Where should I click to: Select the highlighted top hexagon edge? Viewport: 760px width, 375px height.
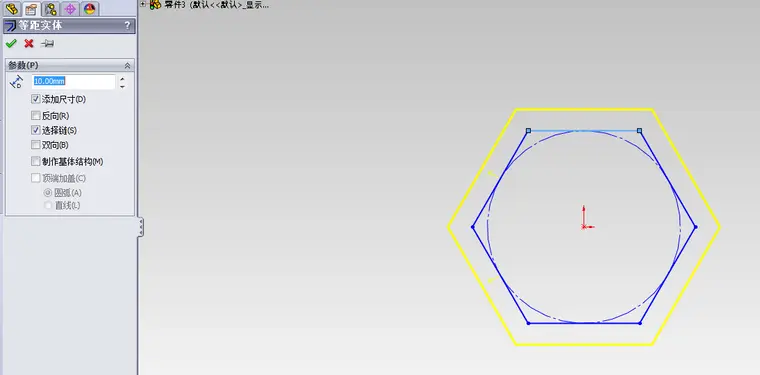point(584,130)
